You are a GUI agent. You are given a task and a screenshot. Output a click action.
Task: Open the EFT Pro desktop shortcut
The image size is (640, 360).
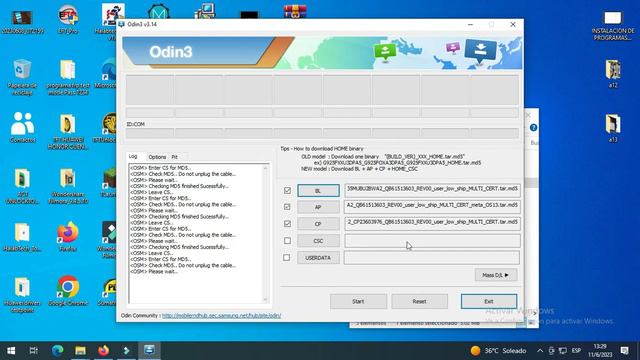click(x=68, y=20)
